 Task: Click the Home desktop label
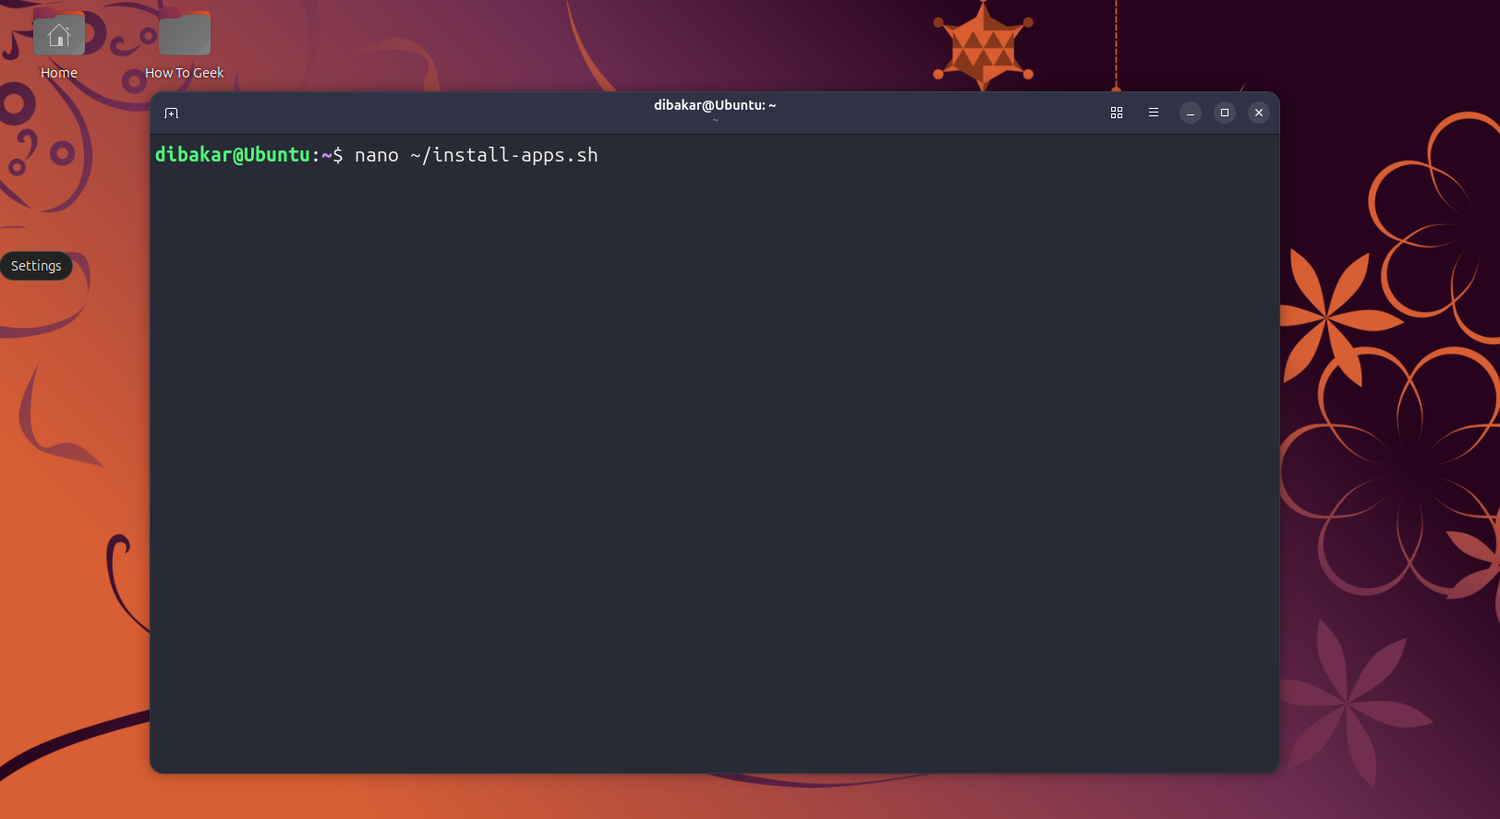pos(59,73)
